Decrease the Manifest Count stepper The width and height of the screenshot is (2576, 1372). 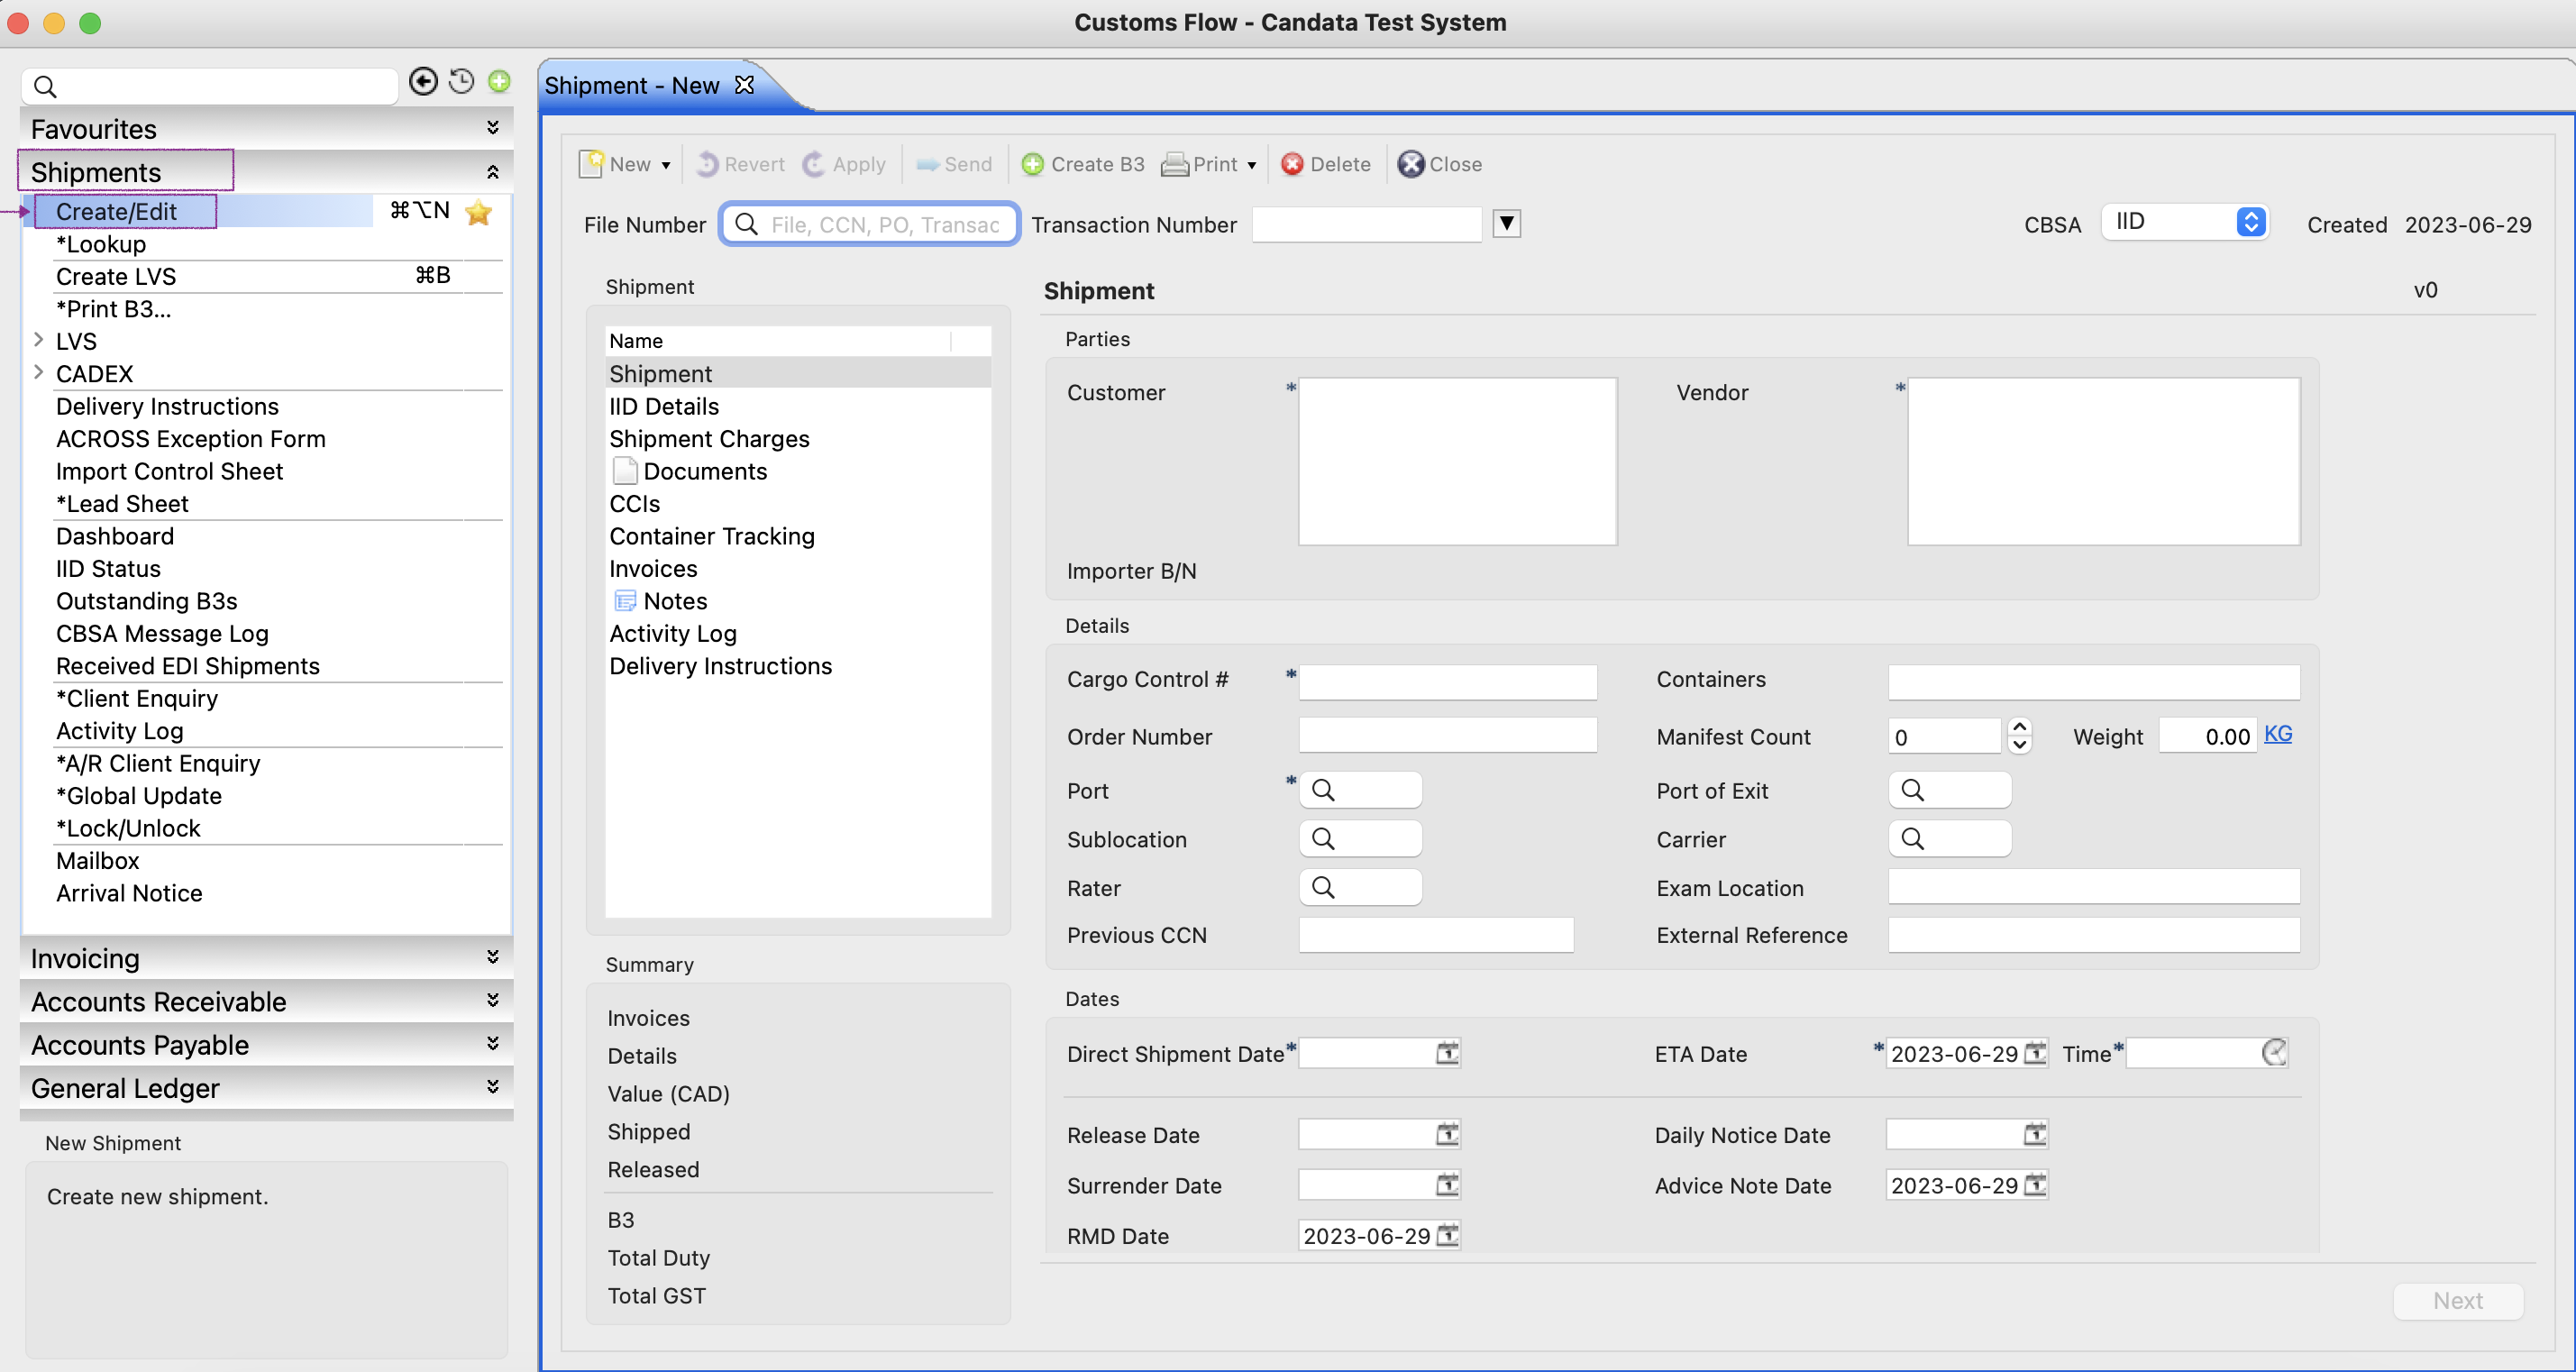[x=2019, y=745]
